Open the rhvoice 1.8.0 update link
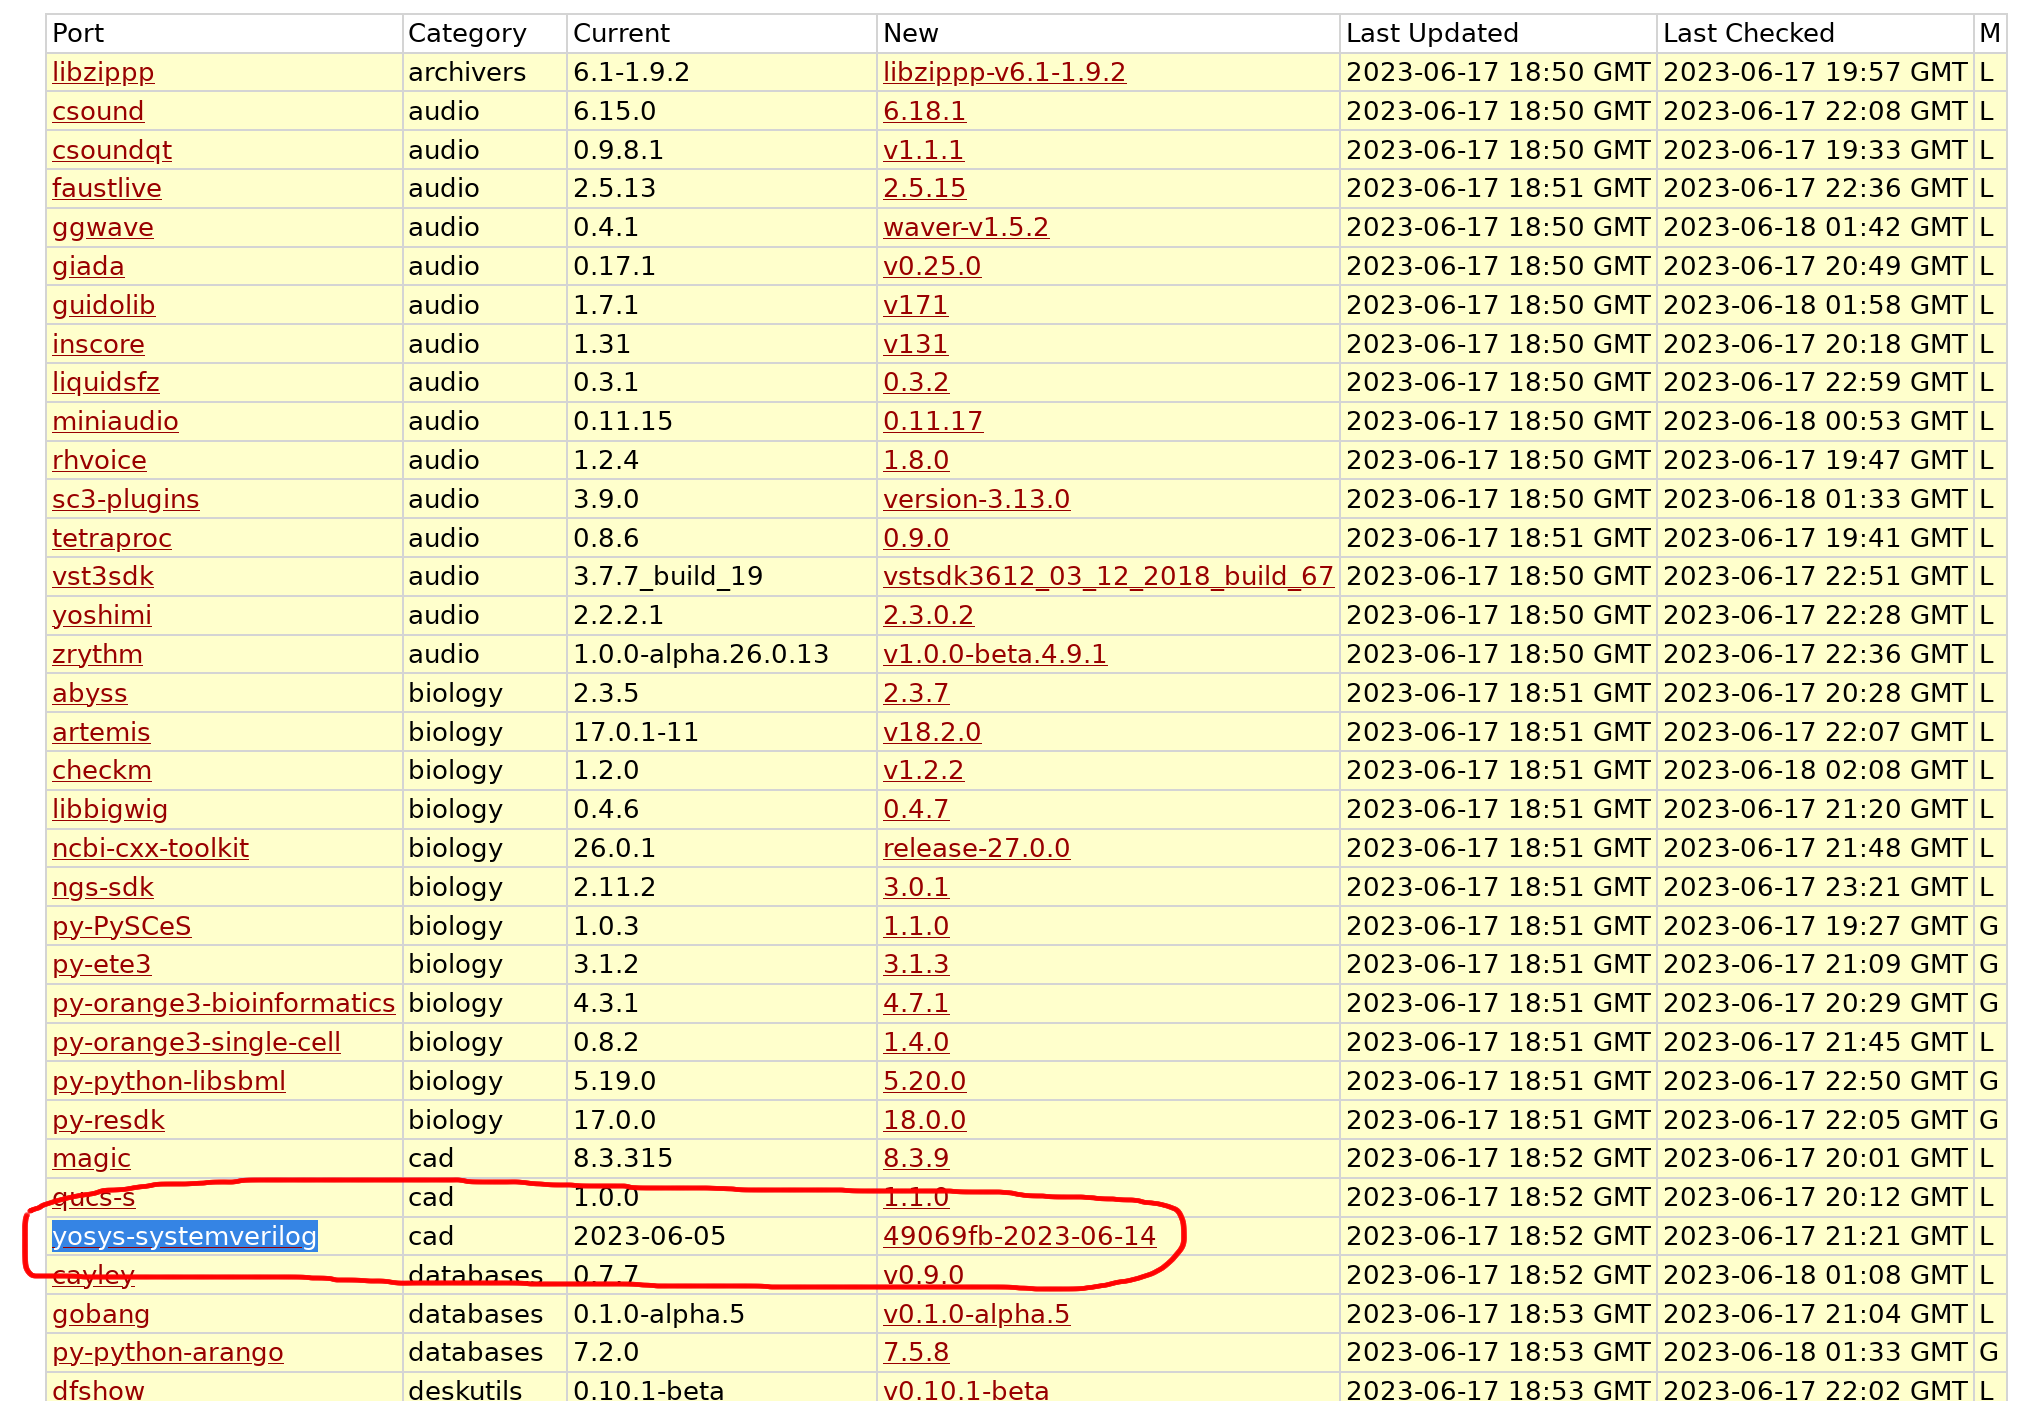This screenshot has height=1401, width=2033. (x=916, y=459)
